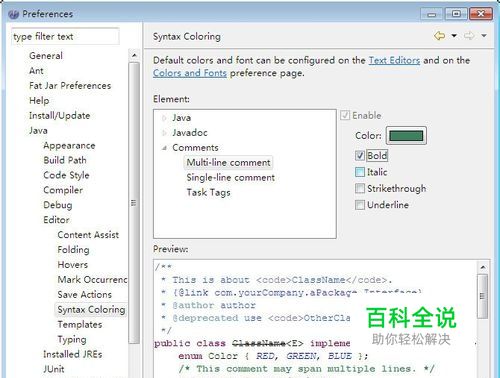Click the Preview code text area
Screen dimensions: 500x378
315,319
